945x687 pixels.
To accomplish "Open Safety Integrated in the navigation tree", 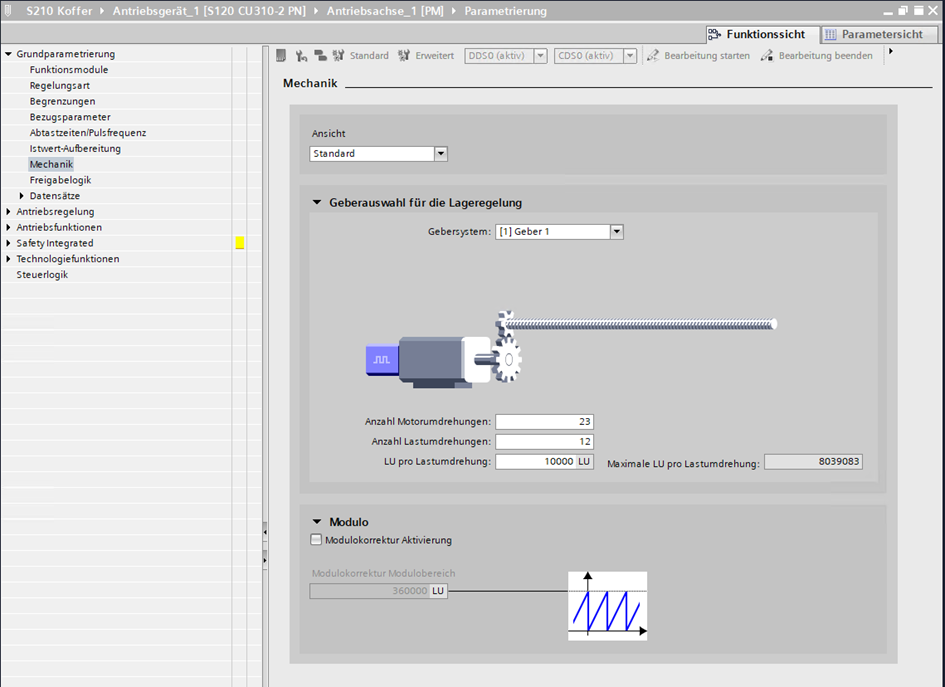I will pyautogui.click(x=55, y=243).
